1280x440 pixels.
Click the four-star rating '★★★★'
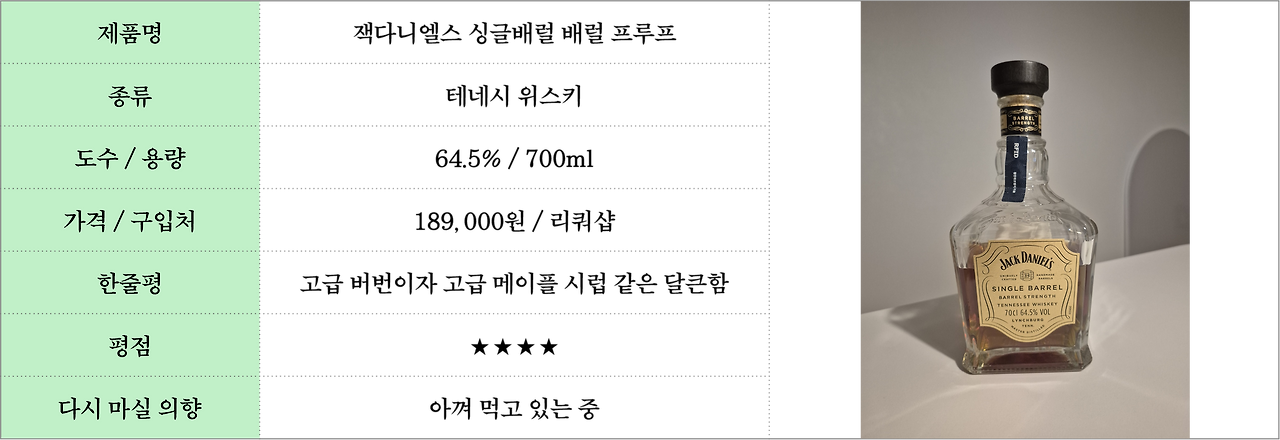(x=514, y=347)
